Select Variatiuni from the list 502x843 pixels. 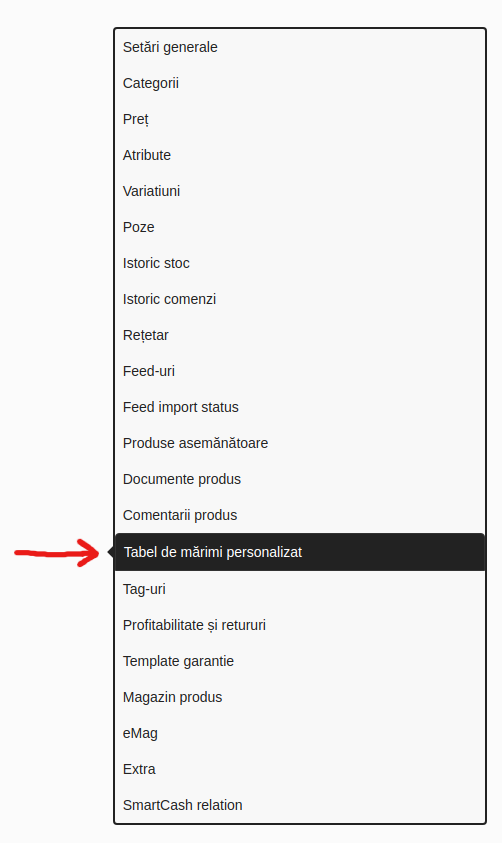pyautogui.click(x=299, y=191)
